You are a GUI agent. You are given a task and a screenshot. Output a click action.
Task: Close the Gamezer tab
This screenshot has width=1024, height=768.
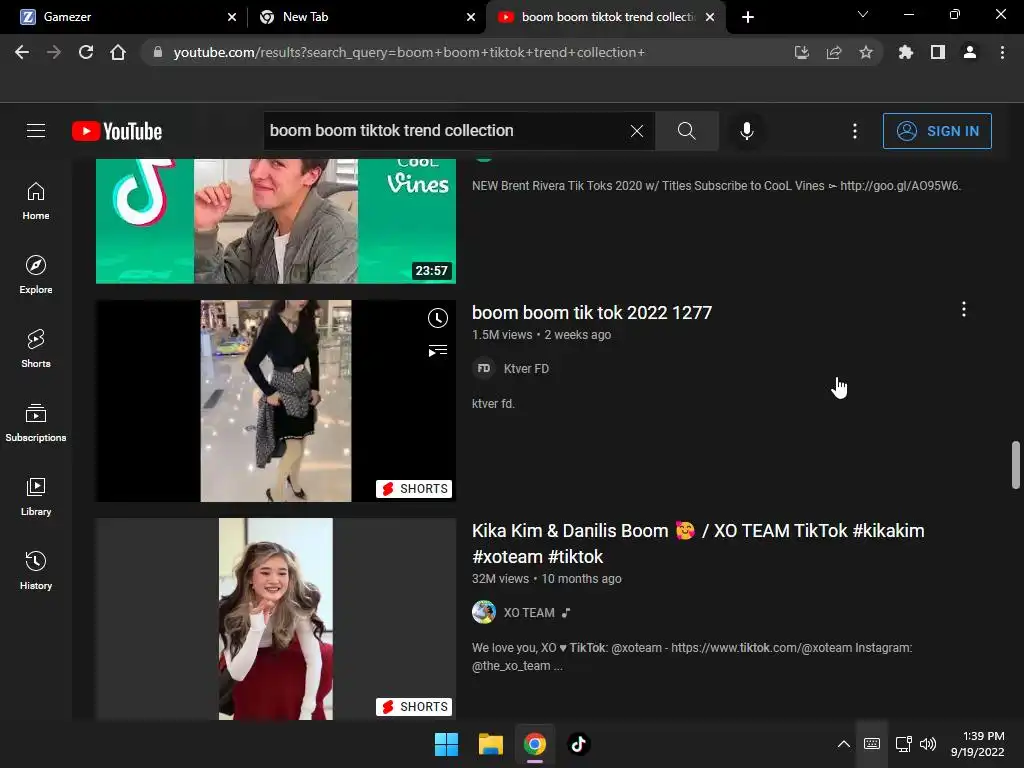(232, 17)
